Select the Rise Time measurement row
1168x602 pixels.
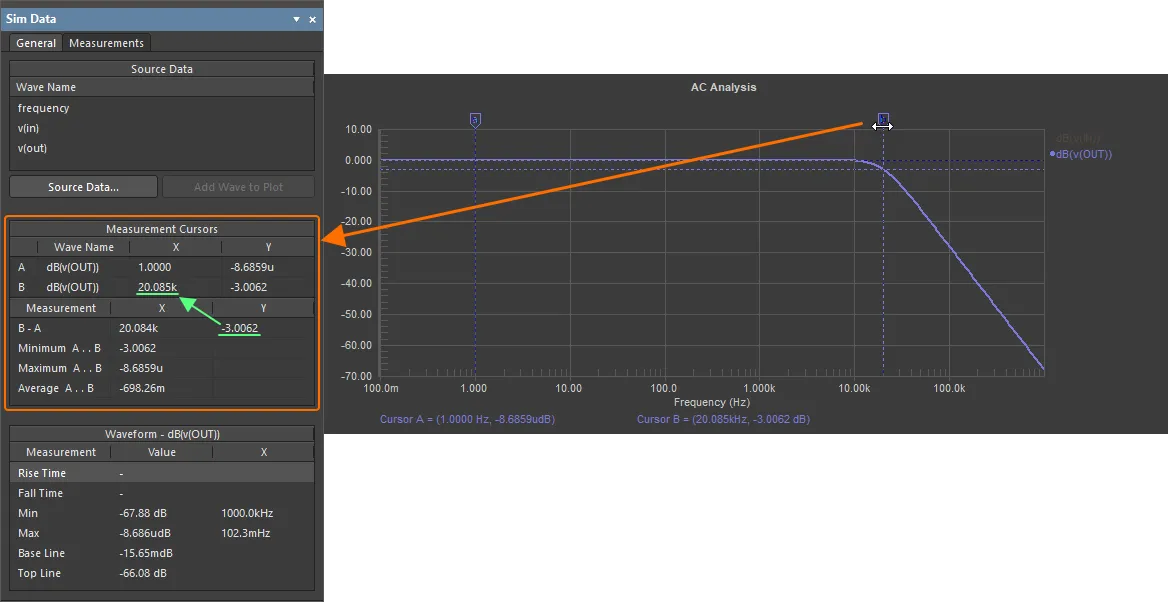[162, 473]
